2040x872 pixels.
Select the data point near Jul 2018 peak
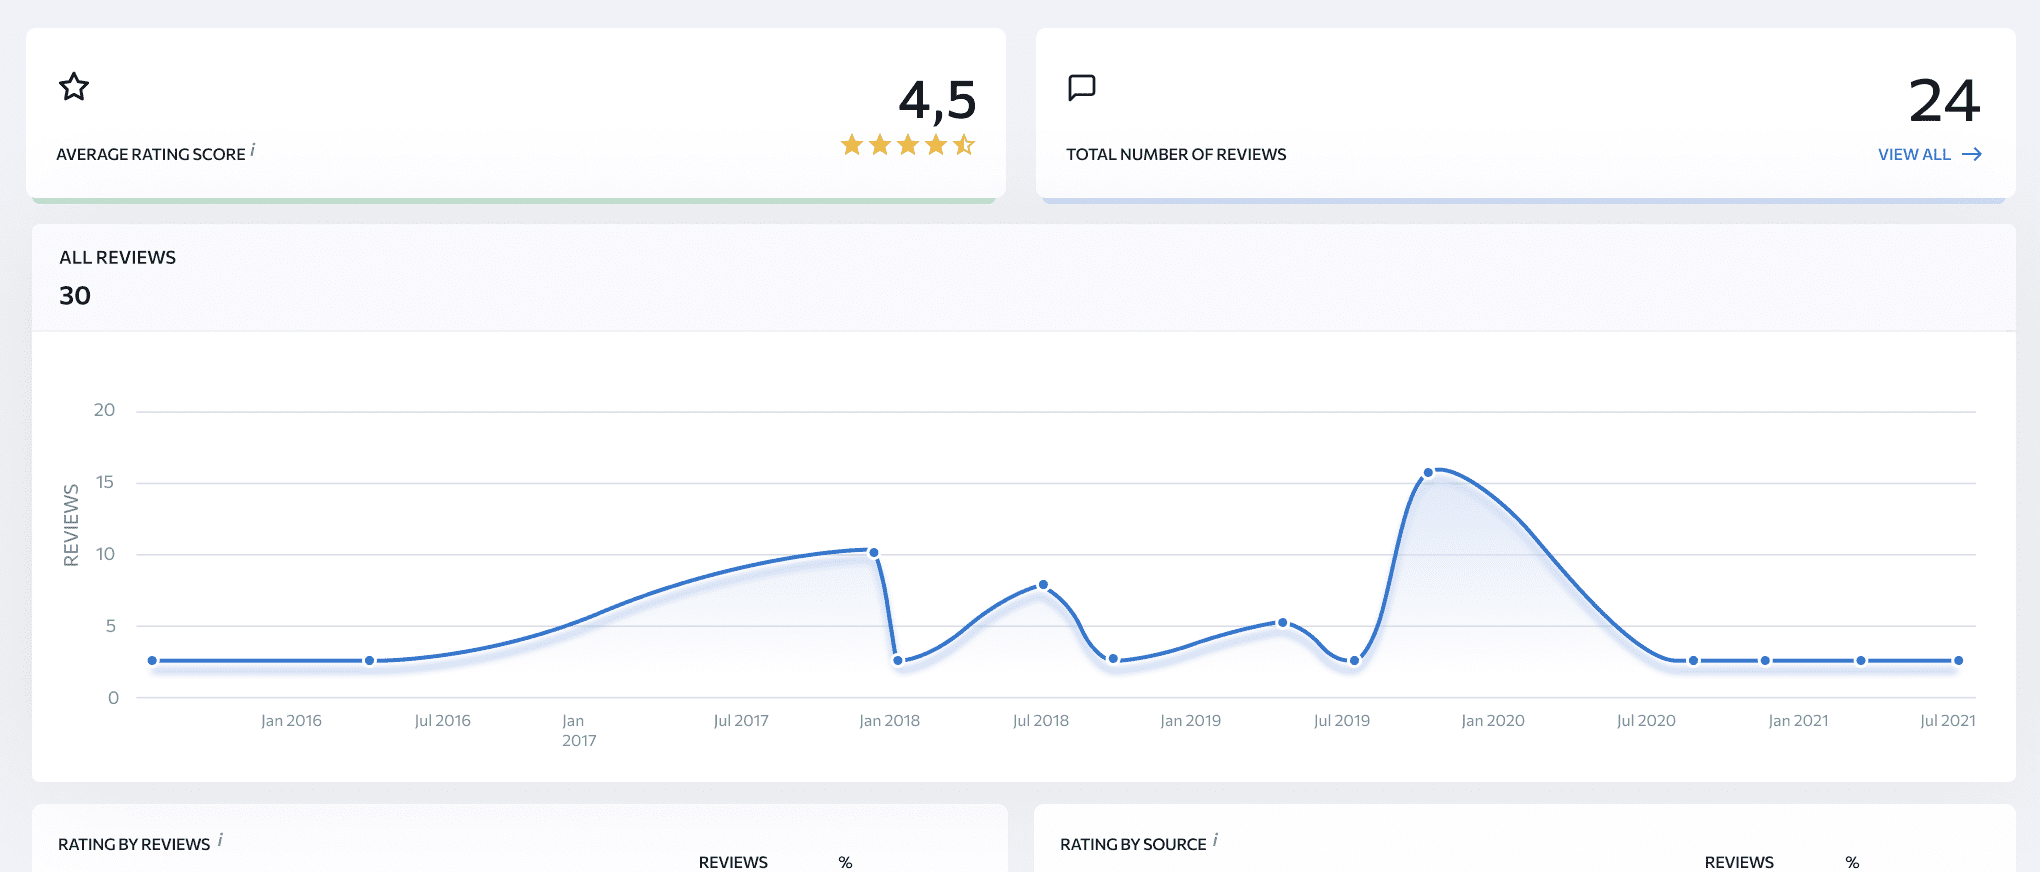[x=1043, y=585]
